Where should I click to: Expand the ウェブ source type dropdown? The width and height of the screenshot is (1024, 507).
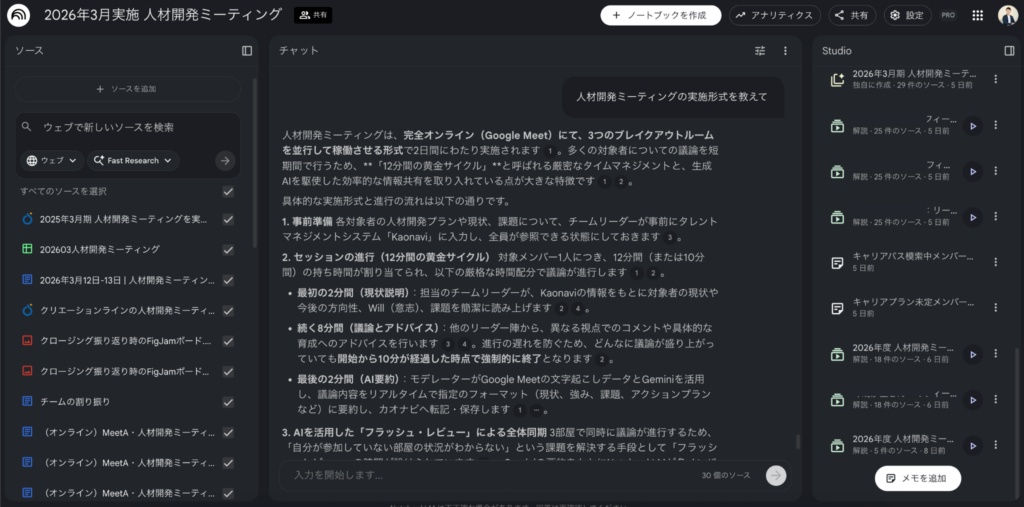point(51,160)
